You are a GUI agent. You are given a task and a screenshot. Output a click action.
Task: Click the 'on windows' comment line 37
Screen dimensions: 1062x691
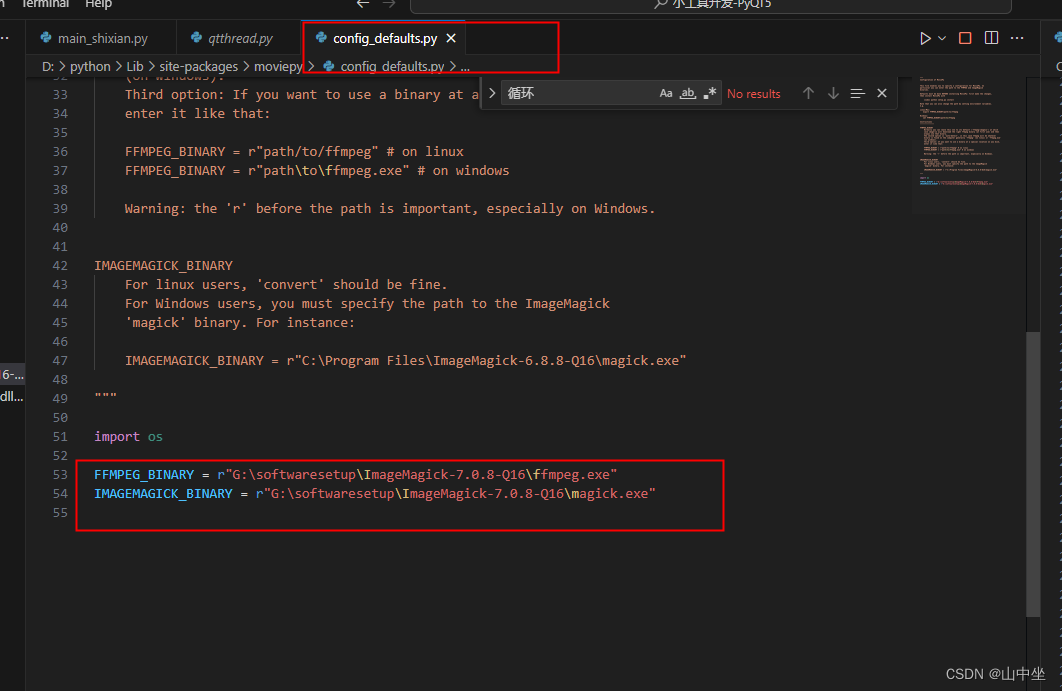(x=463, y=171)
